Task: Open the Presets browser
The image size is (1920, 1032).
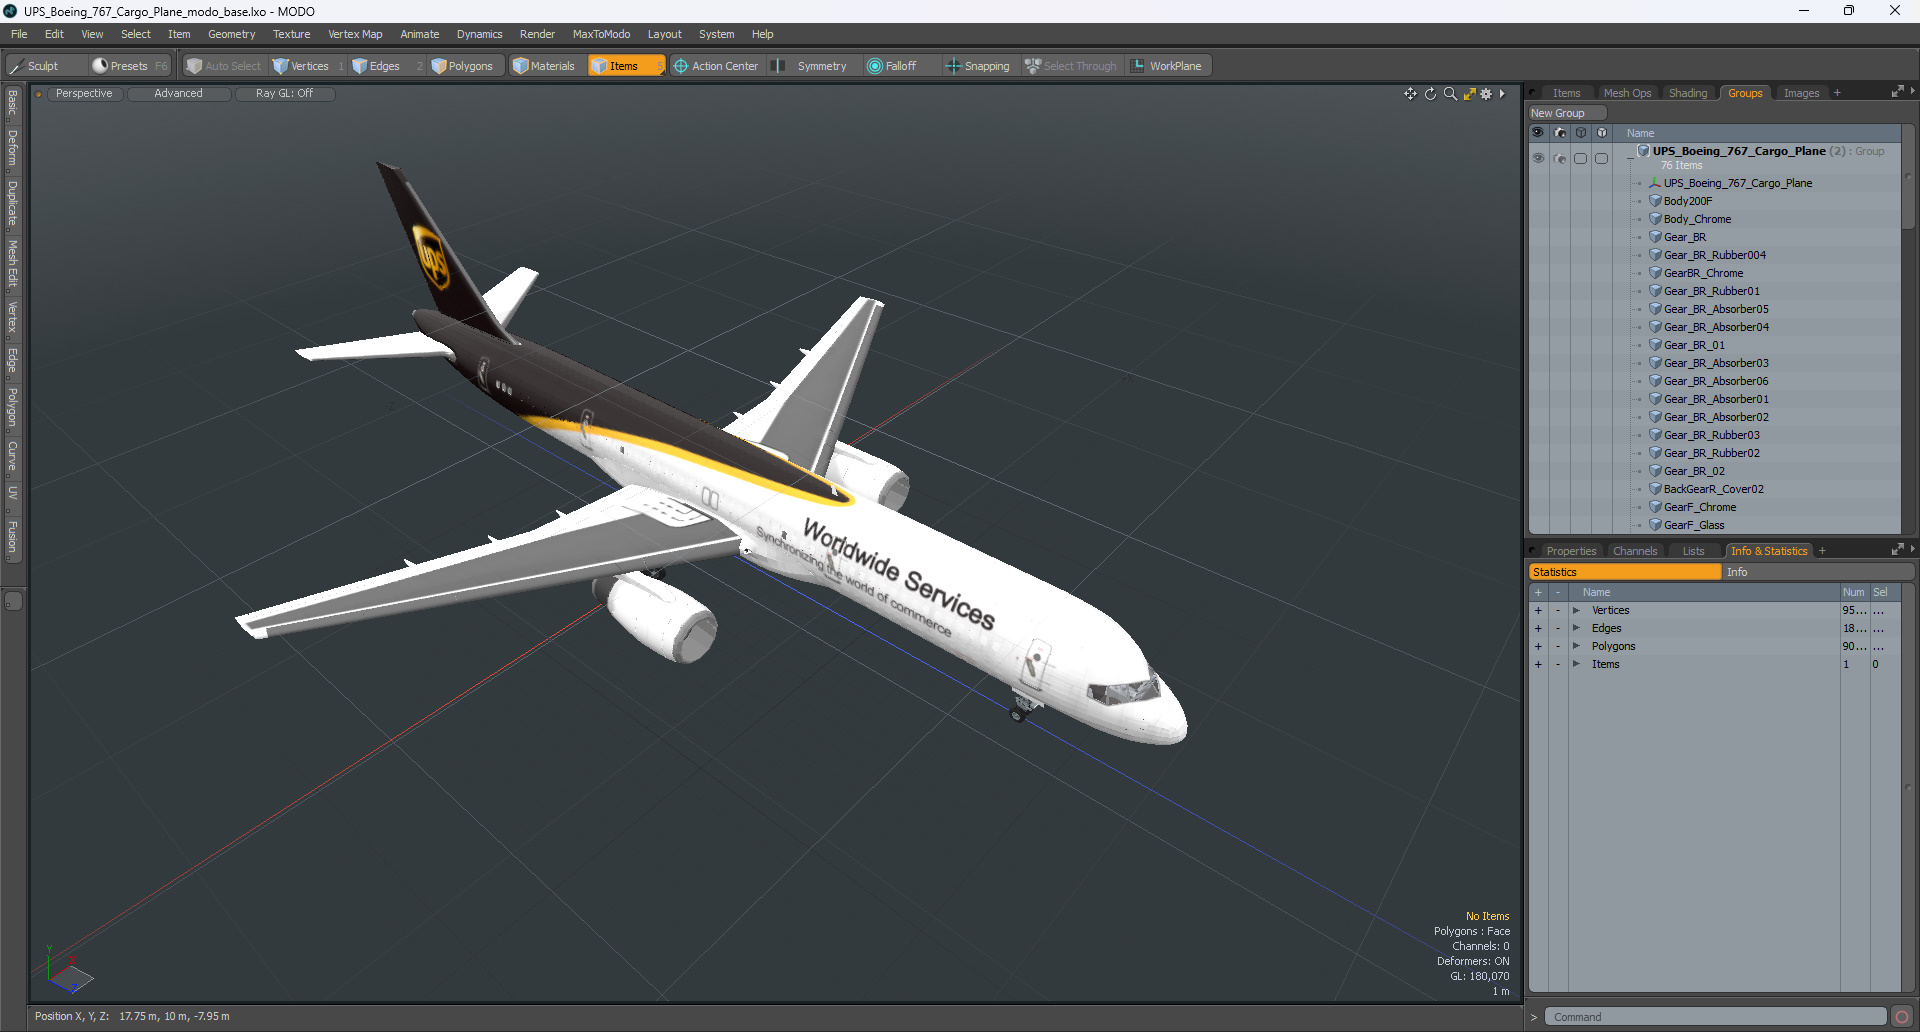Action: tap(130, 66)
